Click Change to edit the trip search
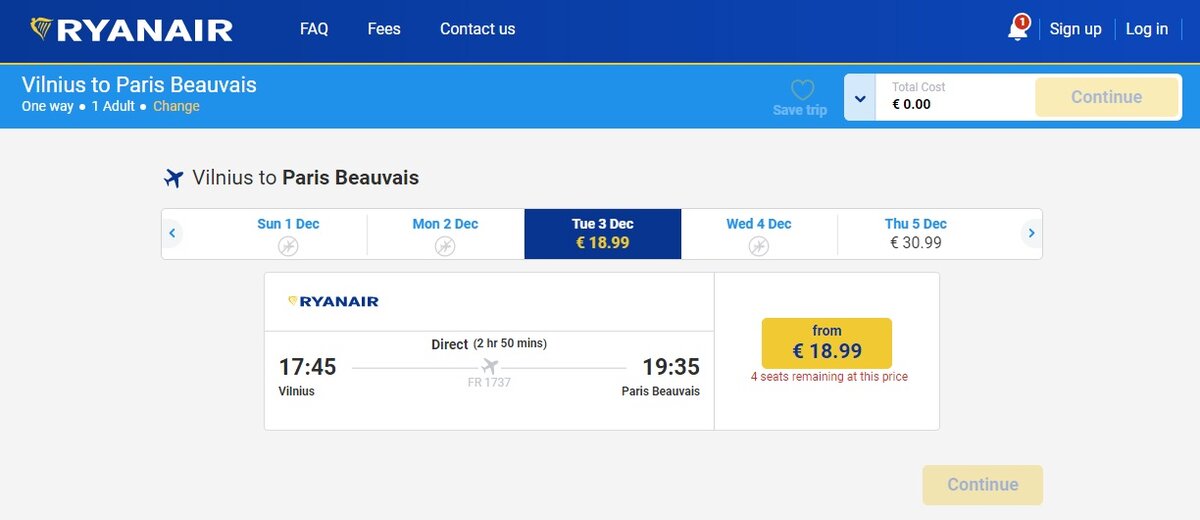 click(176, 106)
